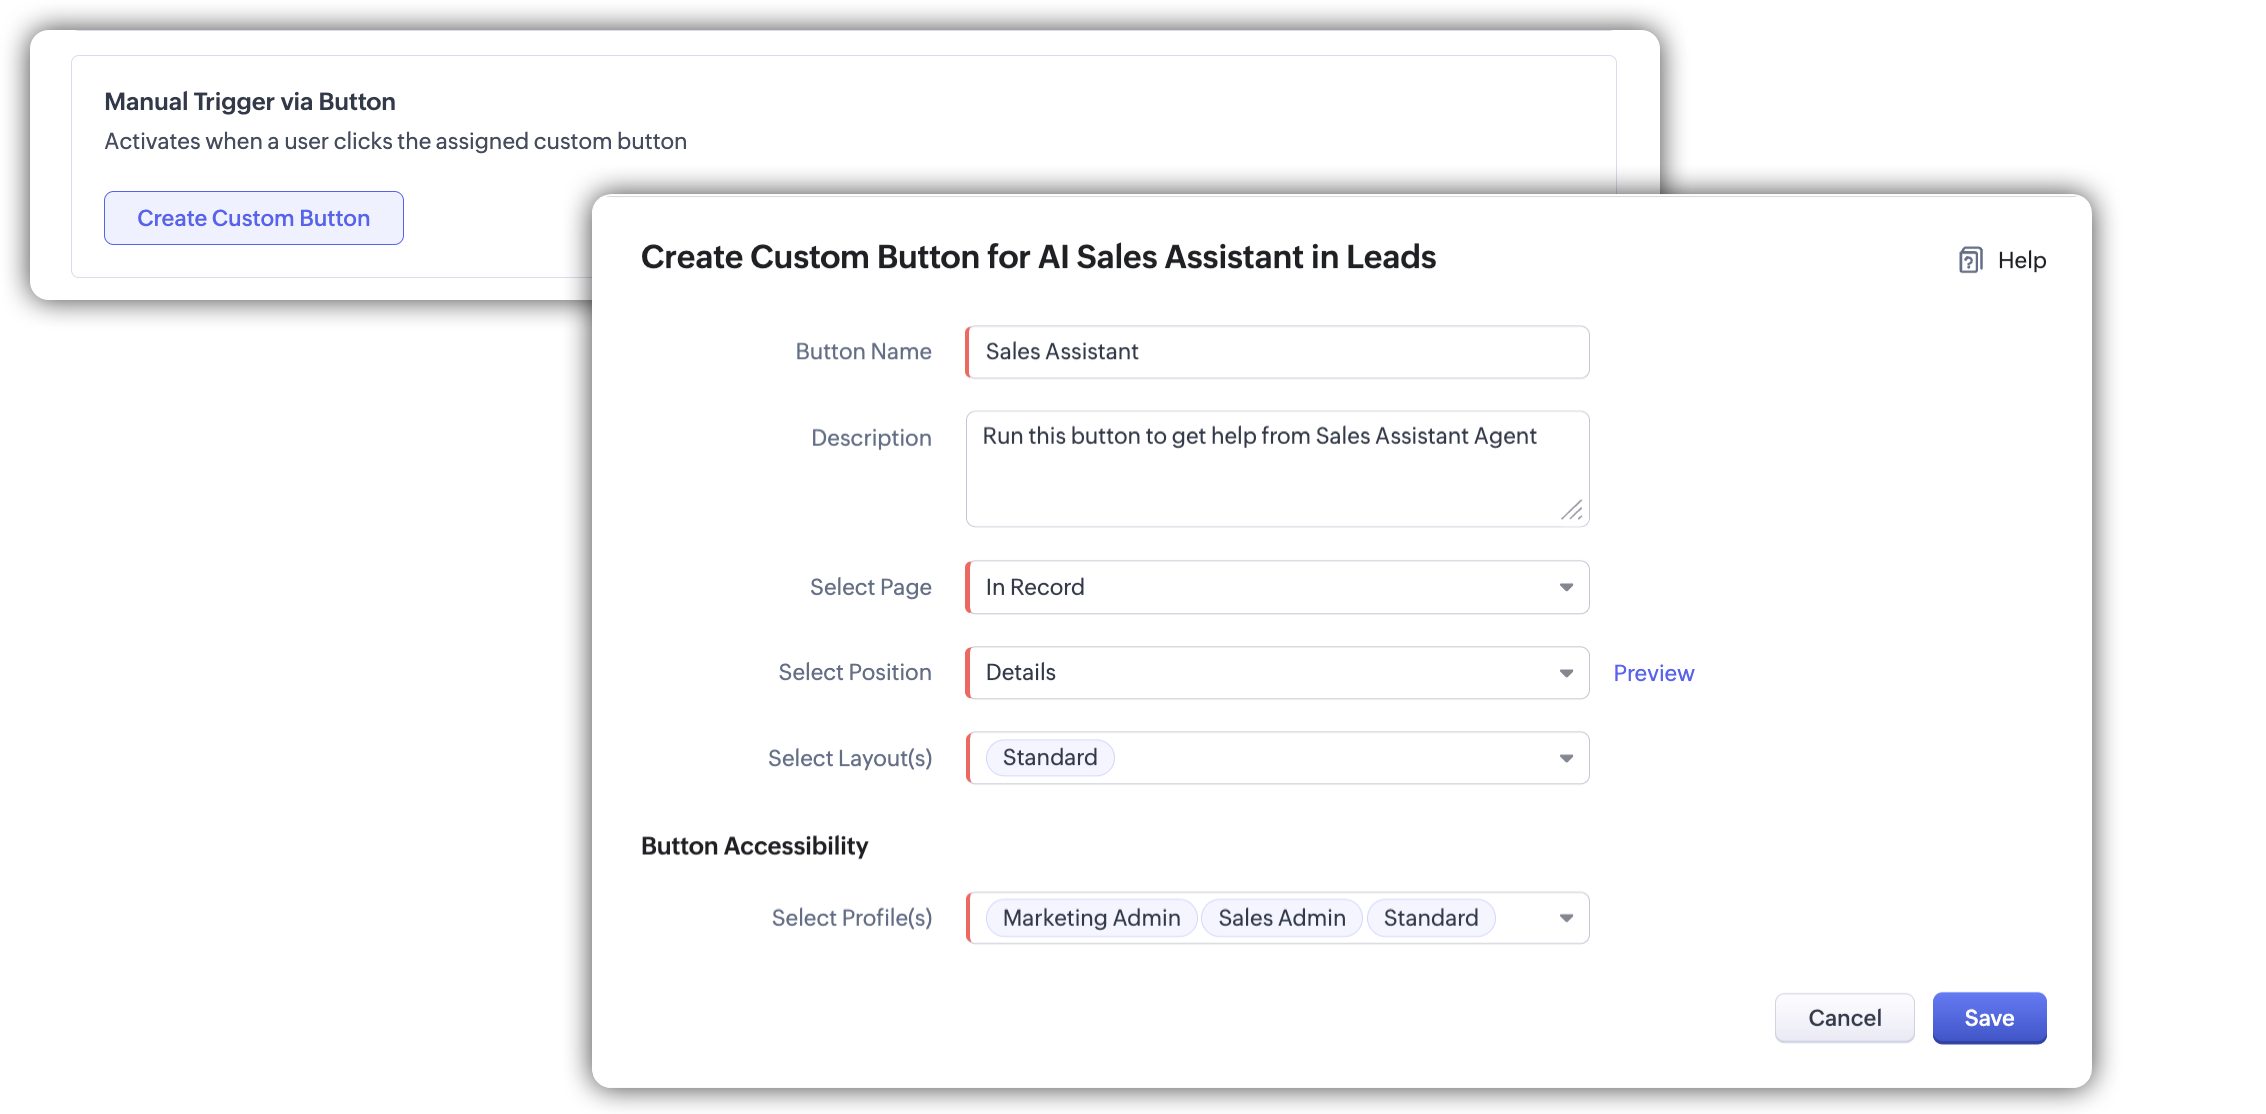Click the Preview link
The width and height of the screenshot is (2266, 1114).
[1653, 673]
